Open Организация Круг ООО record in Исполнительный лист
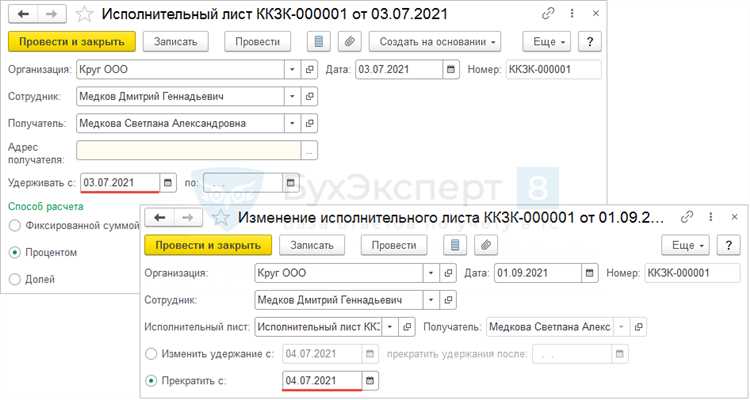Image resolution: width=750 pixels, height=400 pixels. (309, 69)
